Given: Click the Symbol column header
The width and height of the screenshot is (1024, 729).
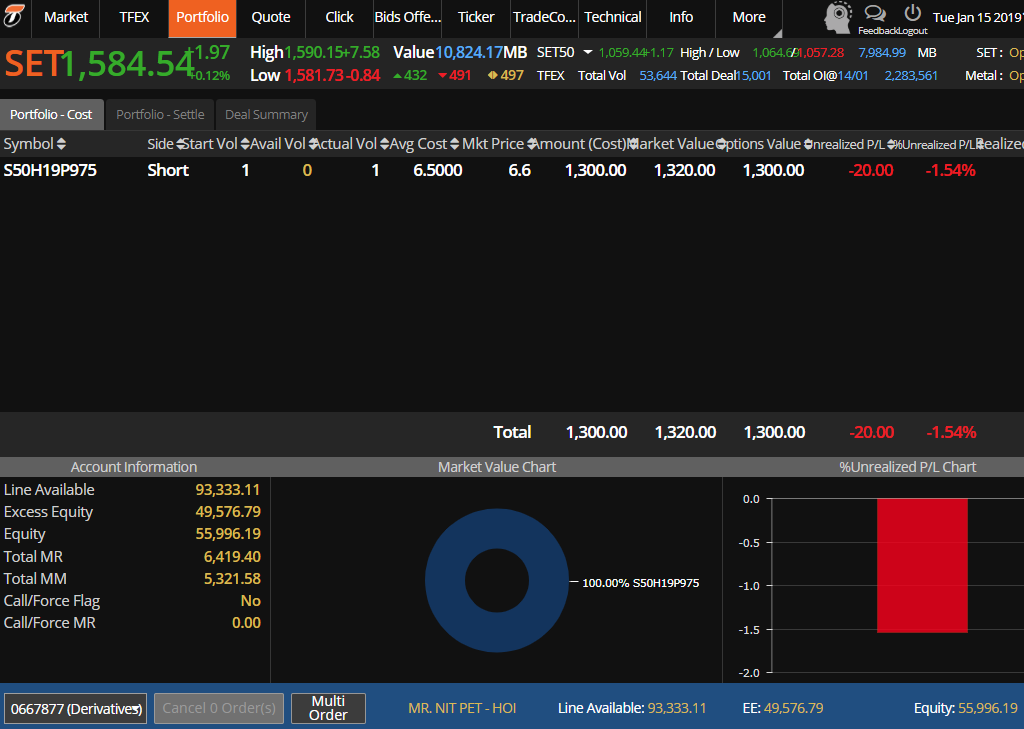Looking at the screenshot, I should 29,144.
